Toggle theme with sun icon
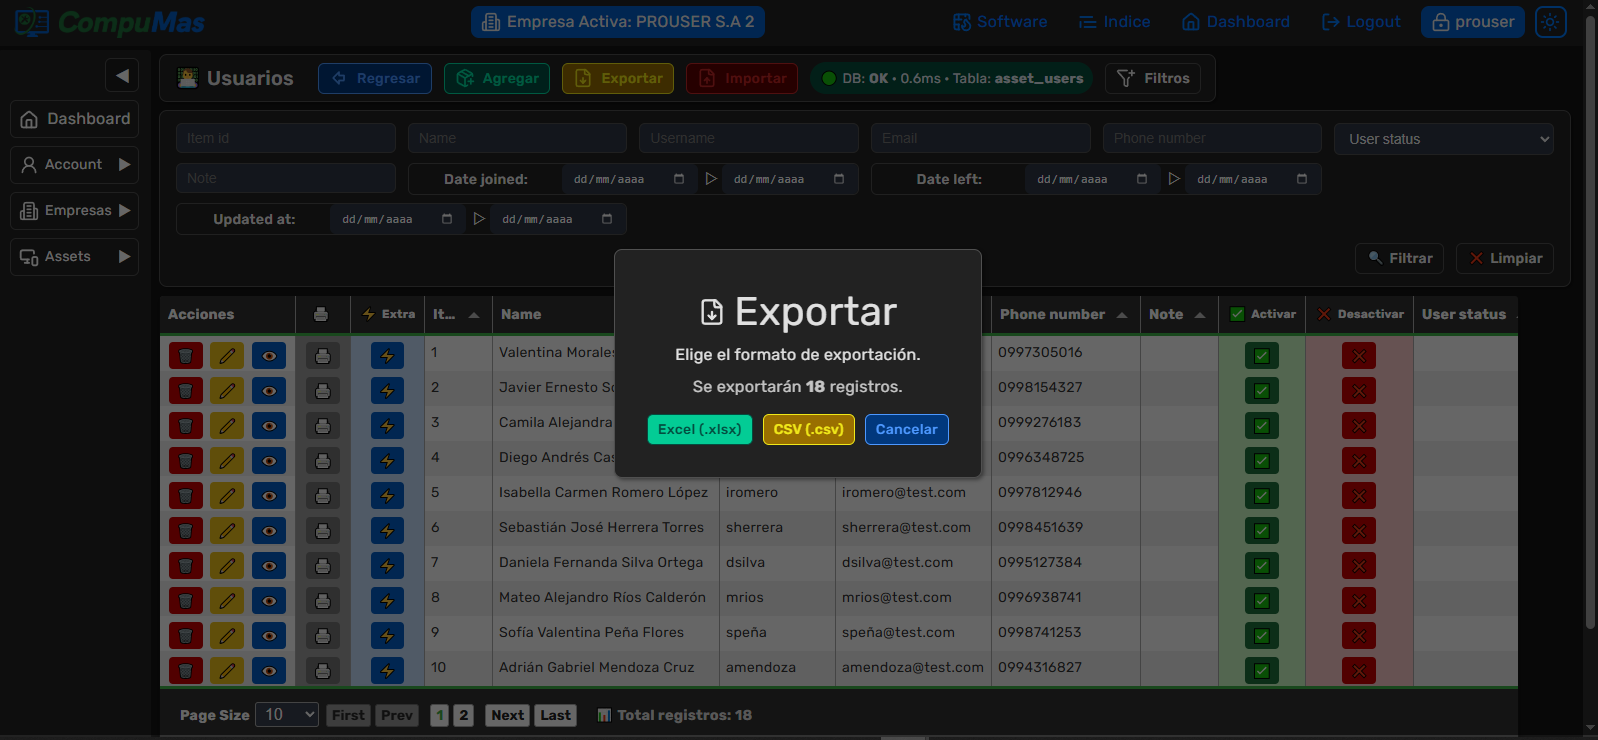 (x=1550, y=22)
